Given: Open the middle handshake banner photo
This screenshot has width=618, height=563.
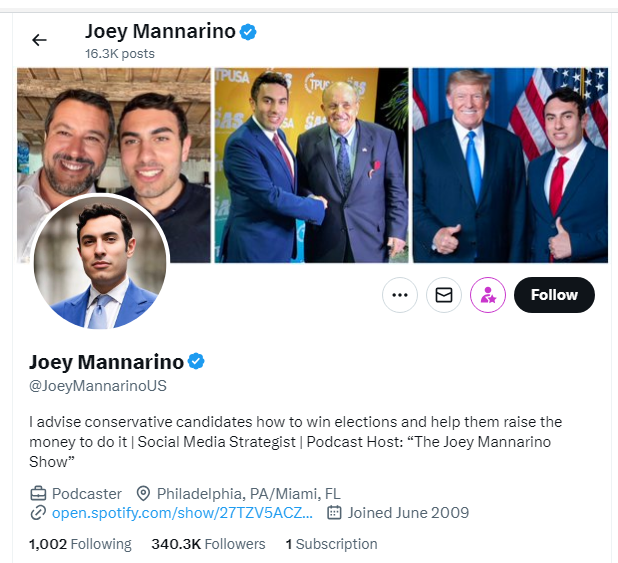Looking at the screenshot, I should pos(311,165).
